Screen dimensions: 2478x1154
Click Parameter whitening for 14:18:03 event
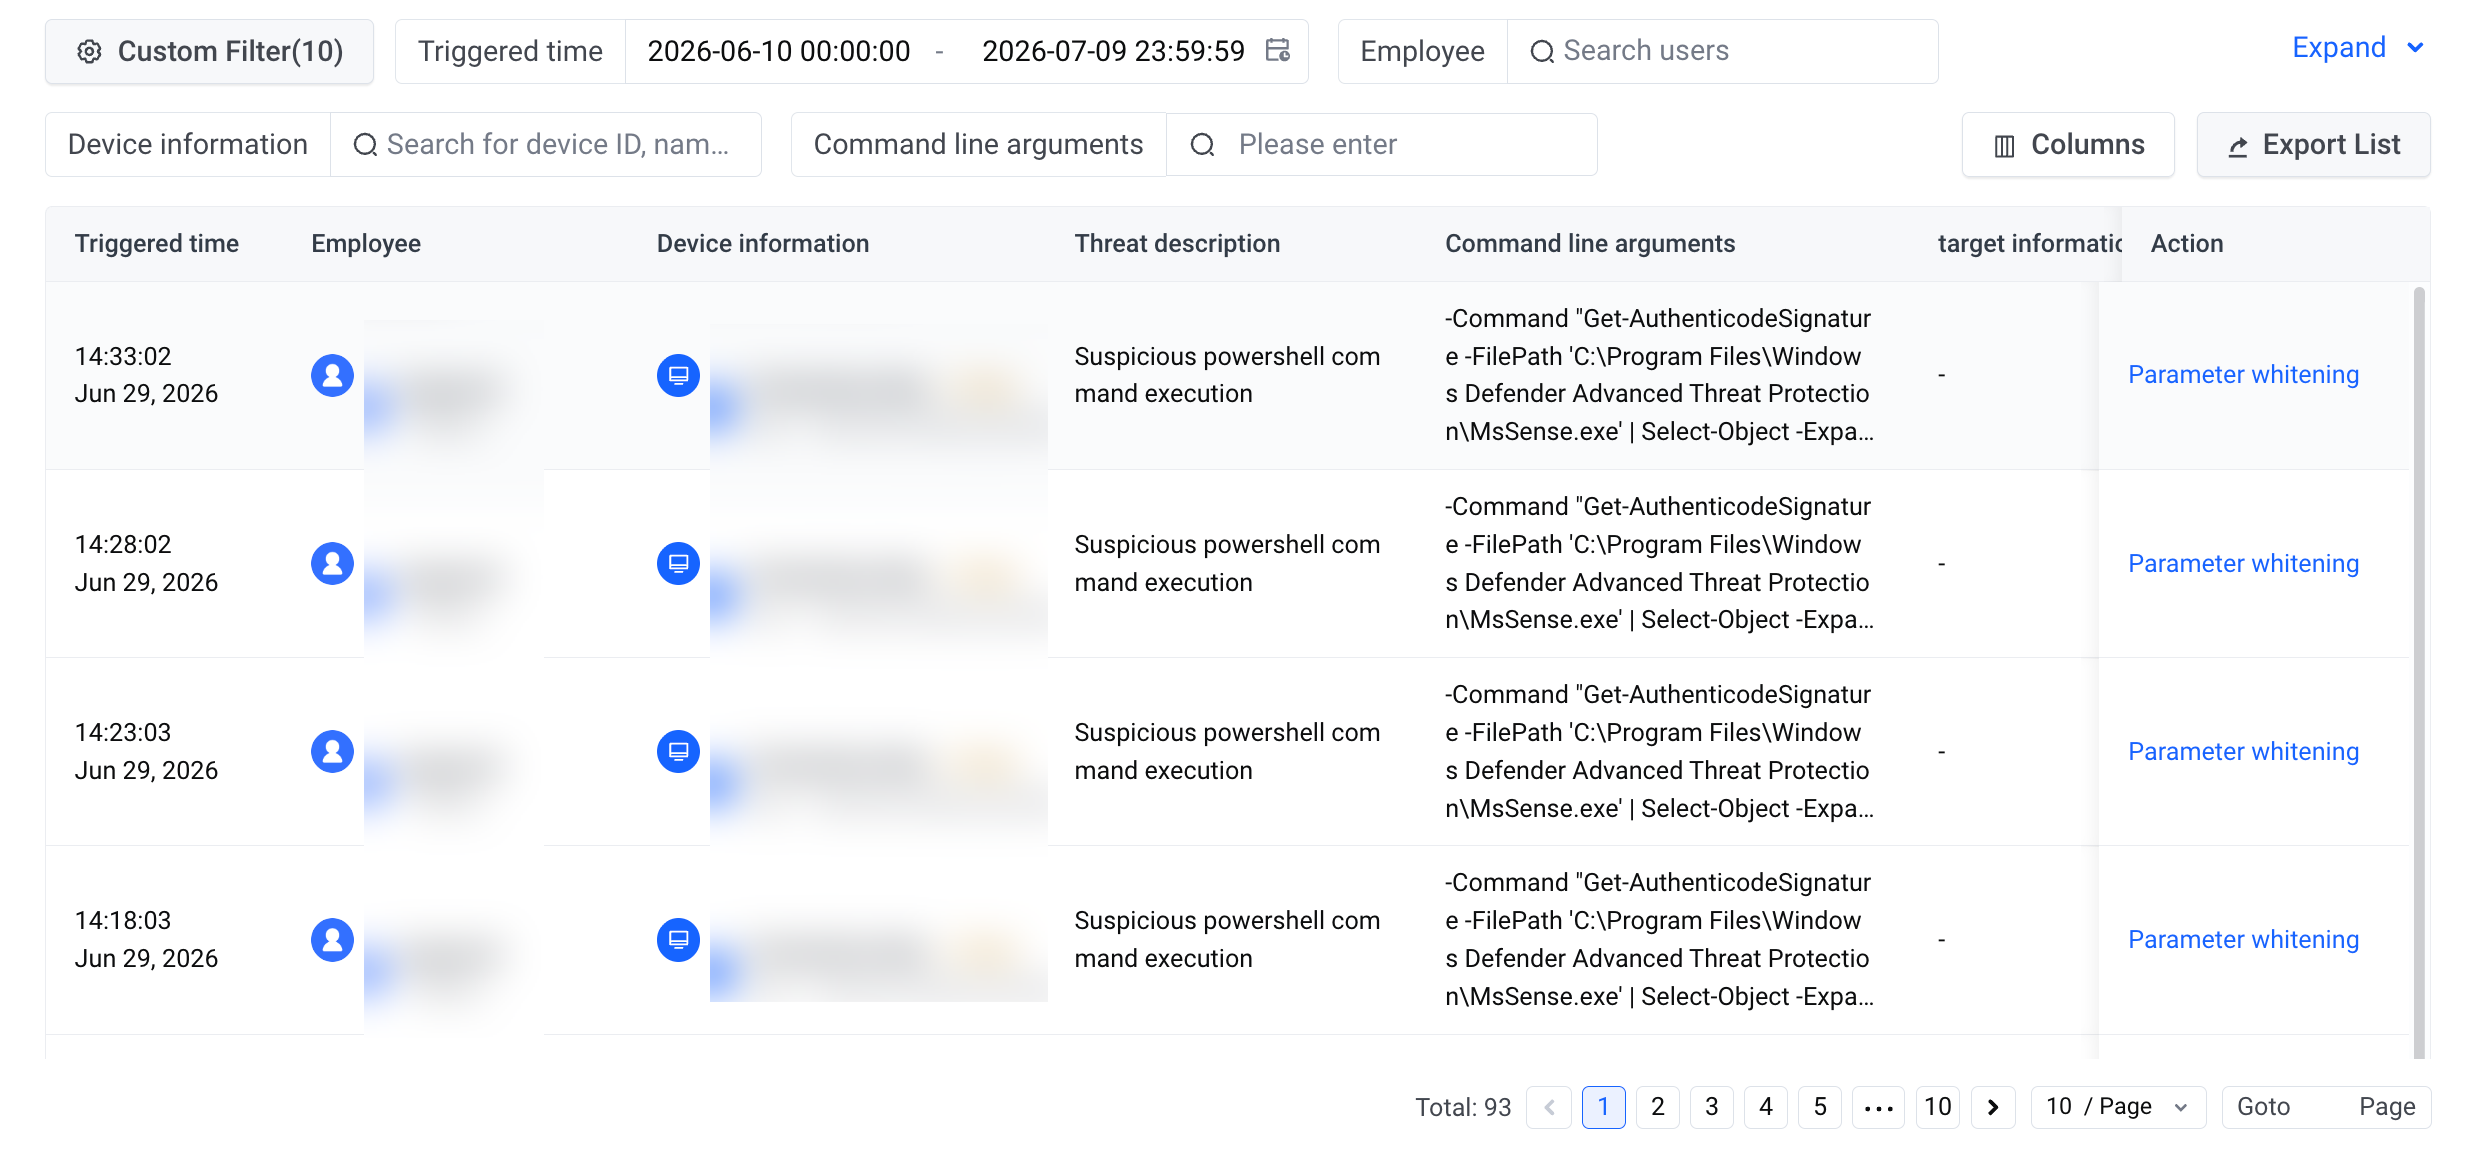pyautogui.click(x=2243, y=939)
